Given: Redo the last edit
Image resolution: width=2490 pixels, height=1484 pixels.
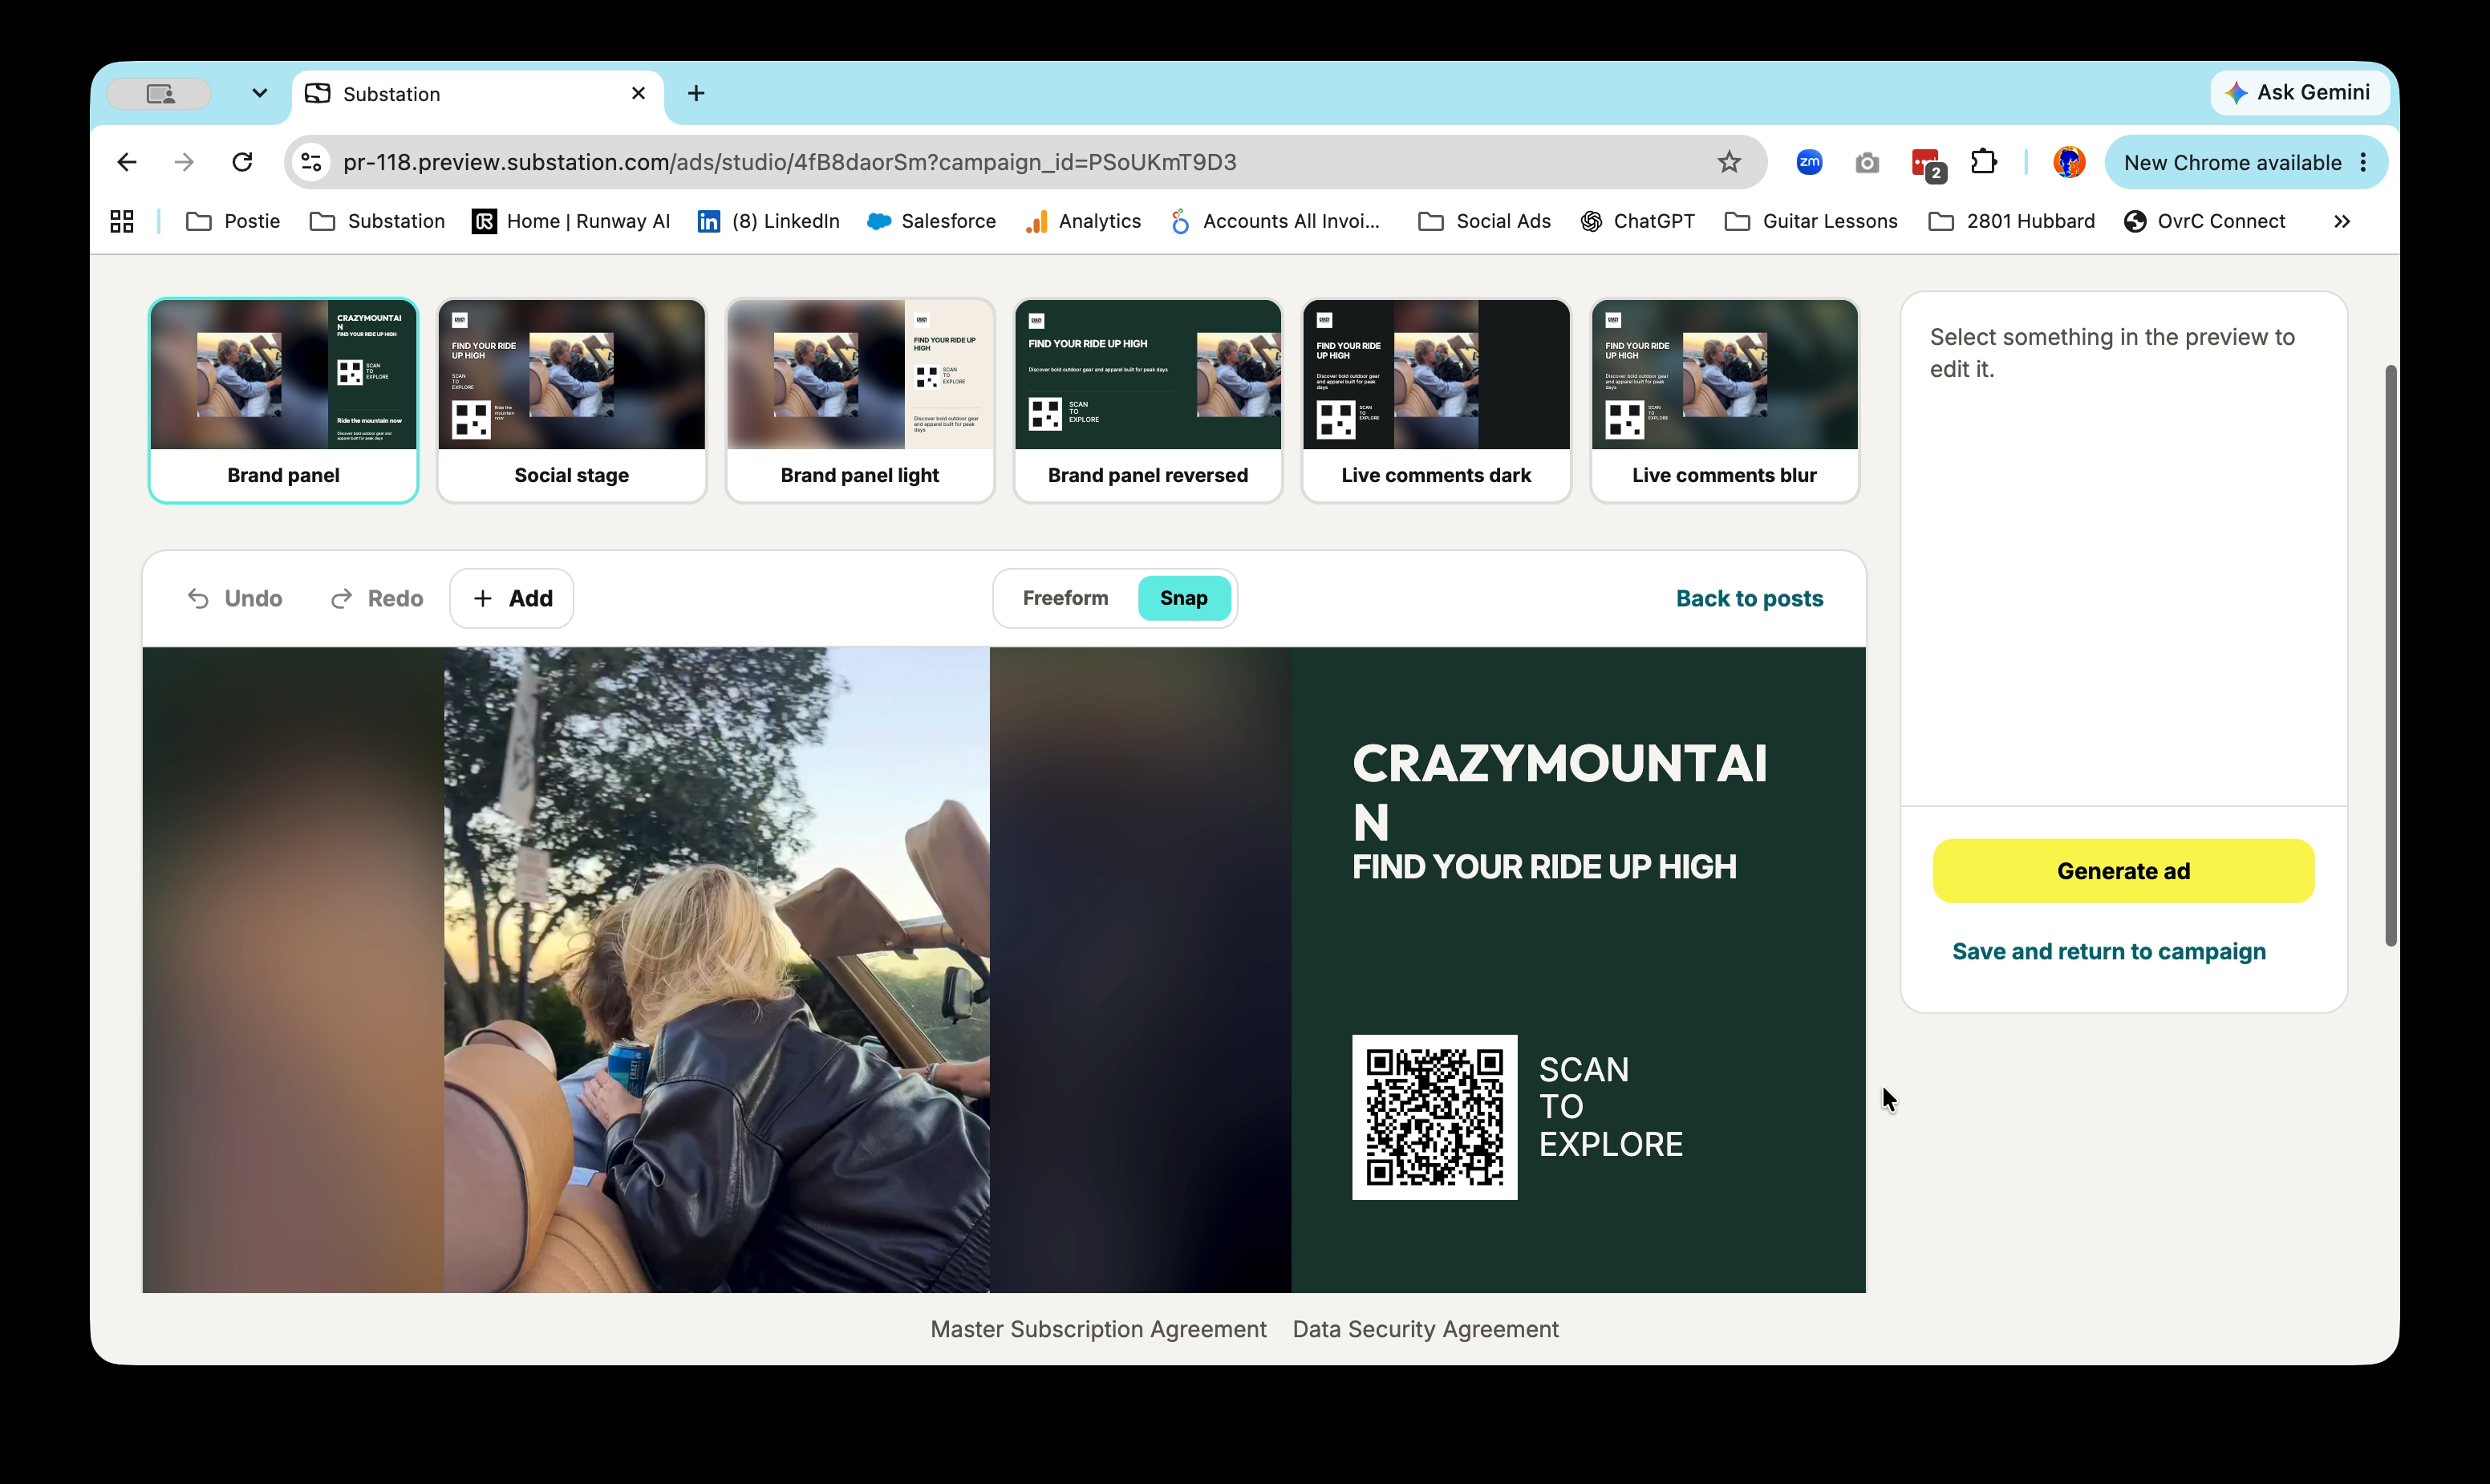Looking at the screenshot, I should point(377,598).
